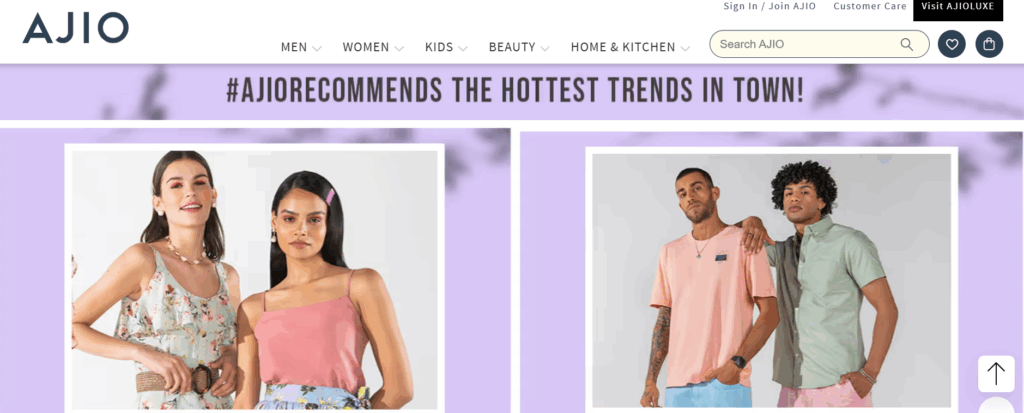Click the Visit AJIOLUXE button
This screenshot has height=413, width=1024.
(x=958, y=9)
